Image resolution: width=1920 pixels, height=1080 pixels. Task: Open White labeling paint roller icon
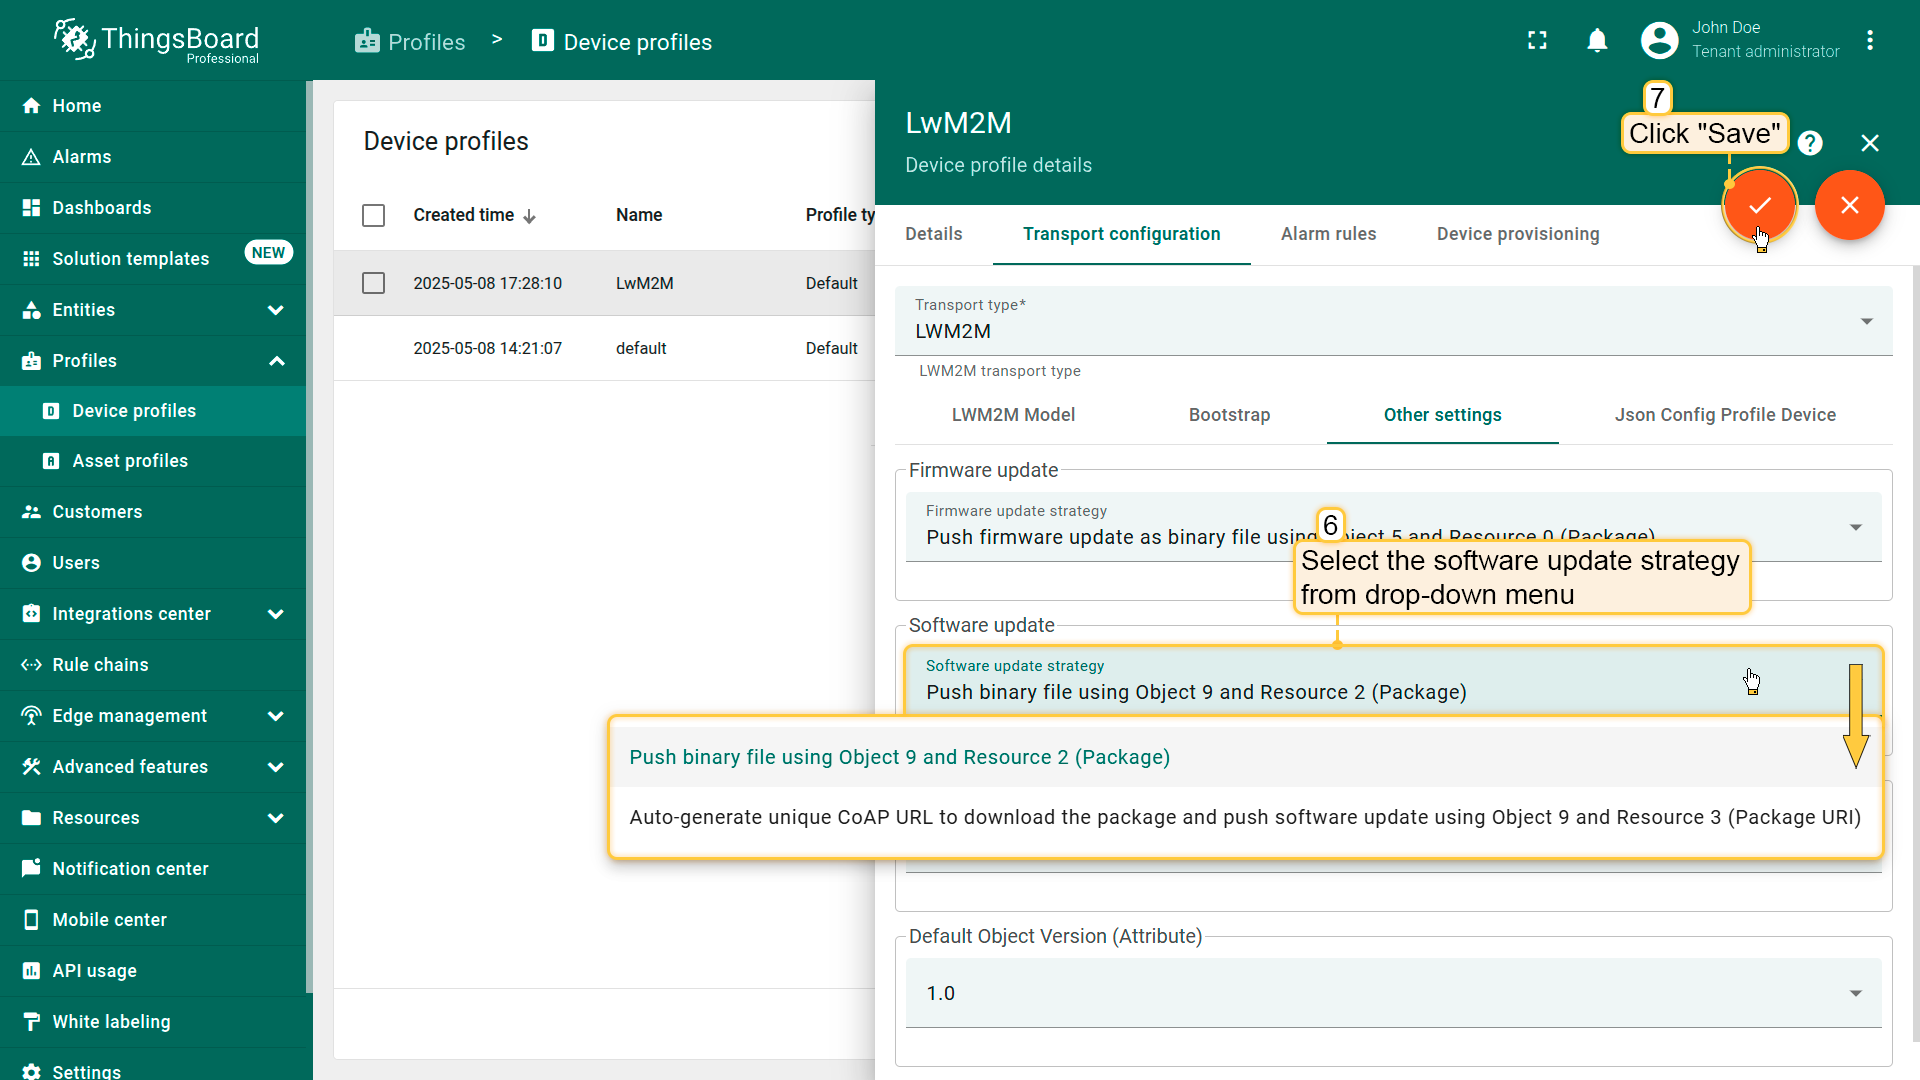pyautogui.click(x=31, y=1022)
